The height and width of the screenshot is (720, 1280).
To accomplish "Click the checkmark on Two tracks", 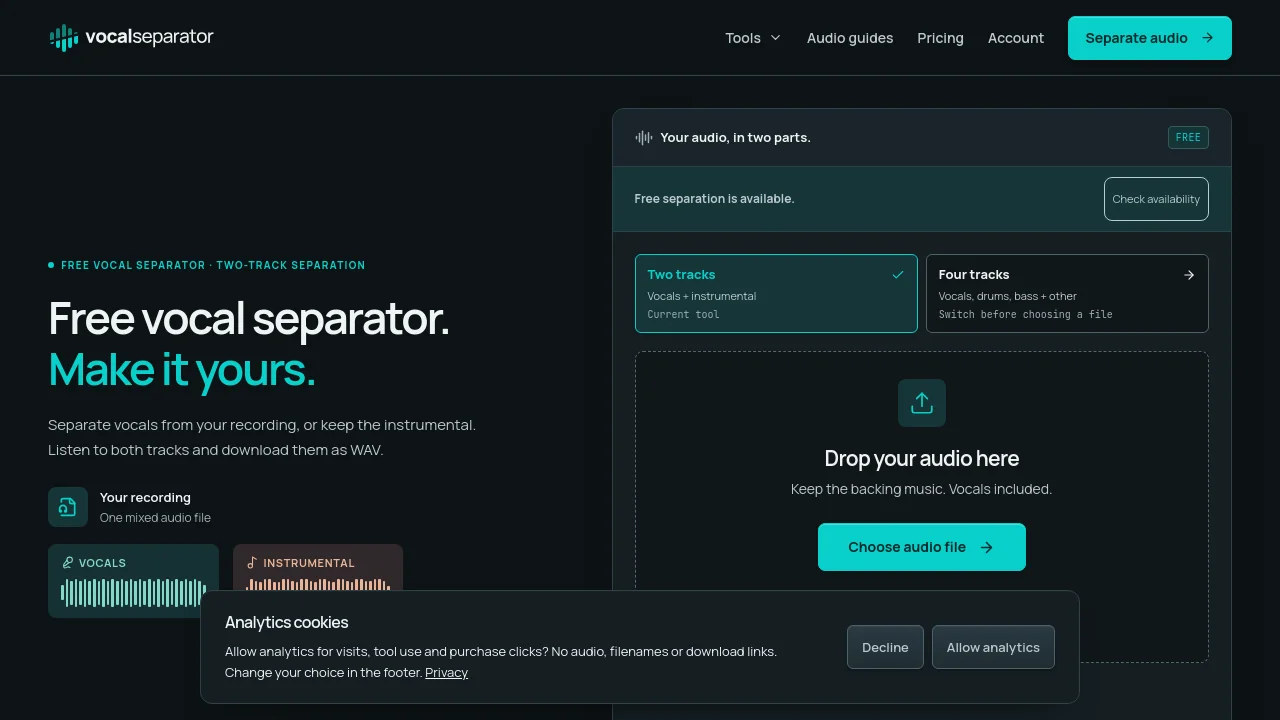I will [x=898, y=275].
